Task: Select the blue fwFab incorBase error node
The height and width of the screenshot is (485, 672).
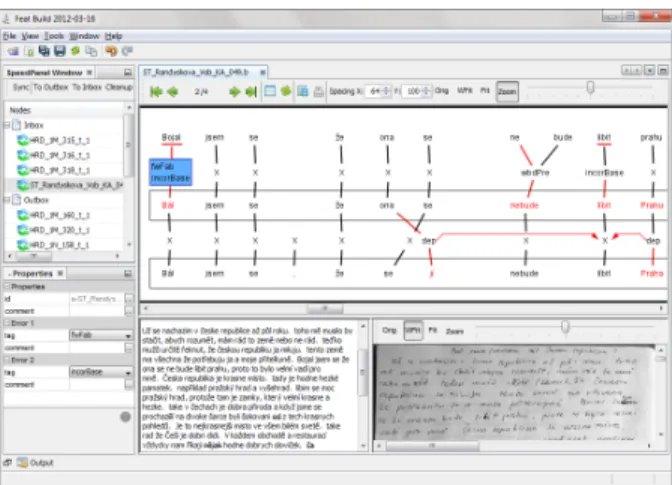Action: click(x=171, y=172)
